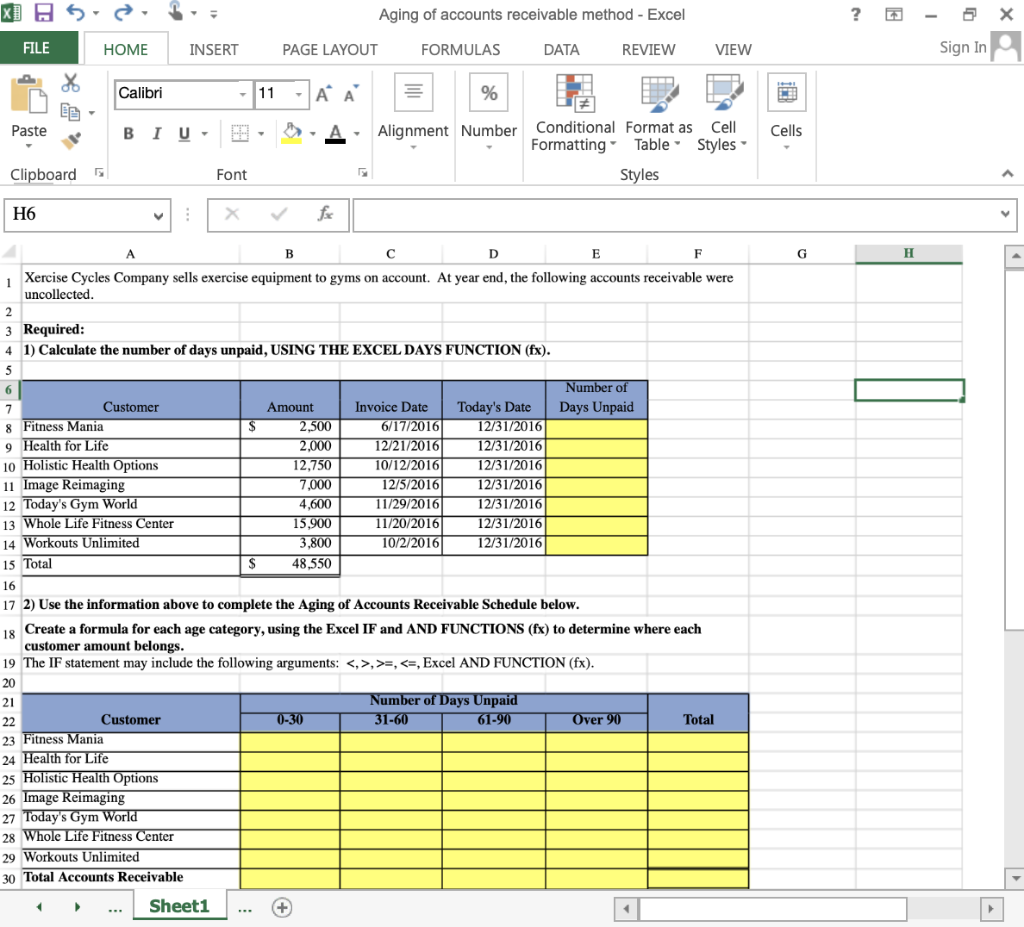This screenshot has height=927, width=1024.
Task: Switch to the REVIEW tab
Action: point(648,50)
